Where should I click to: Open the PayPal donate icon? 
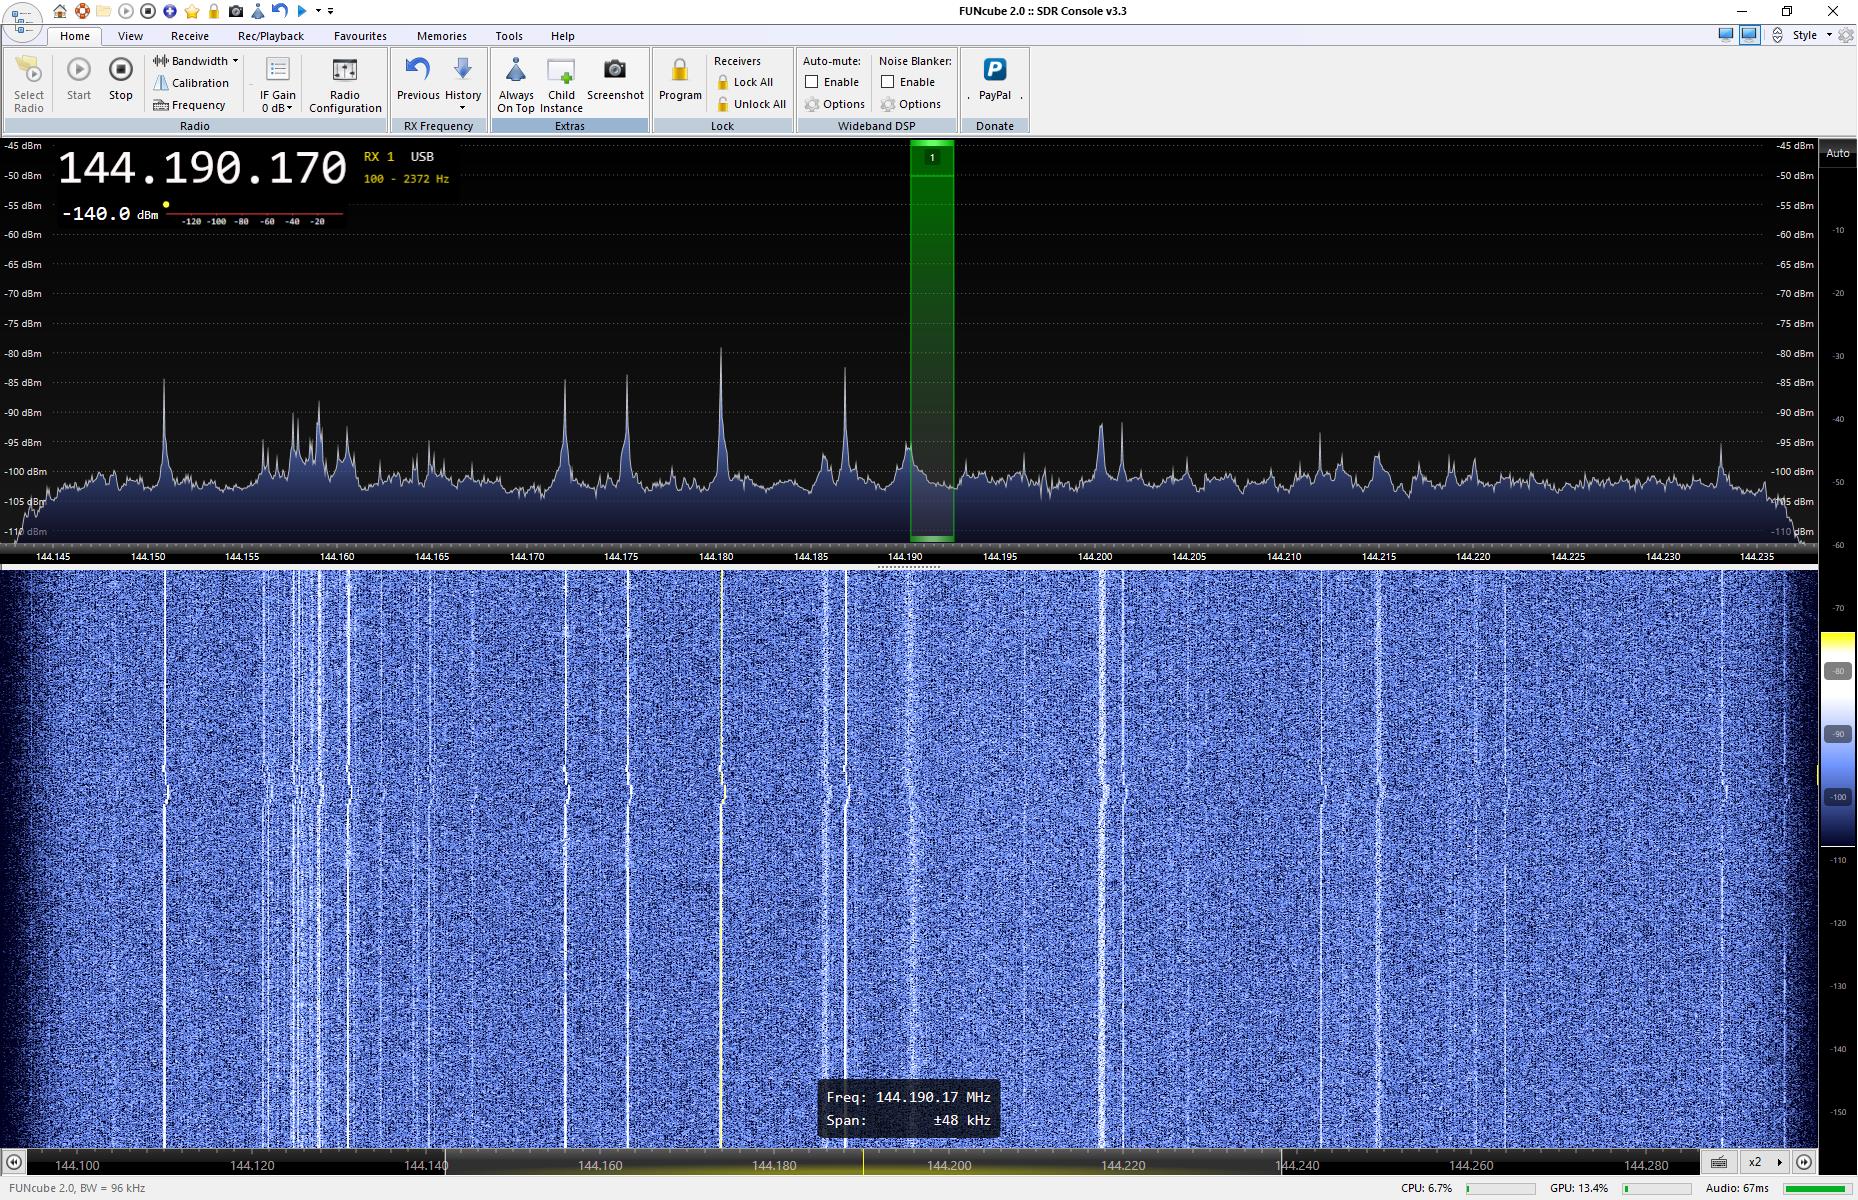pos(994,70)
